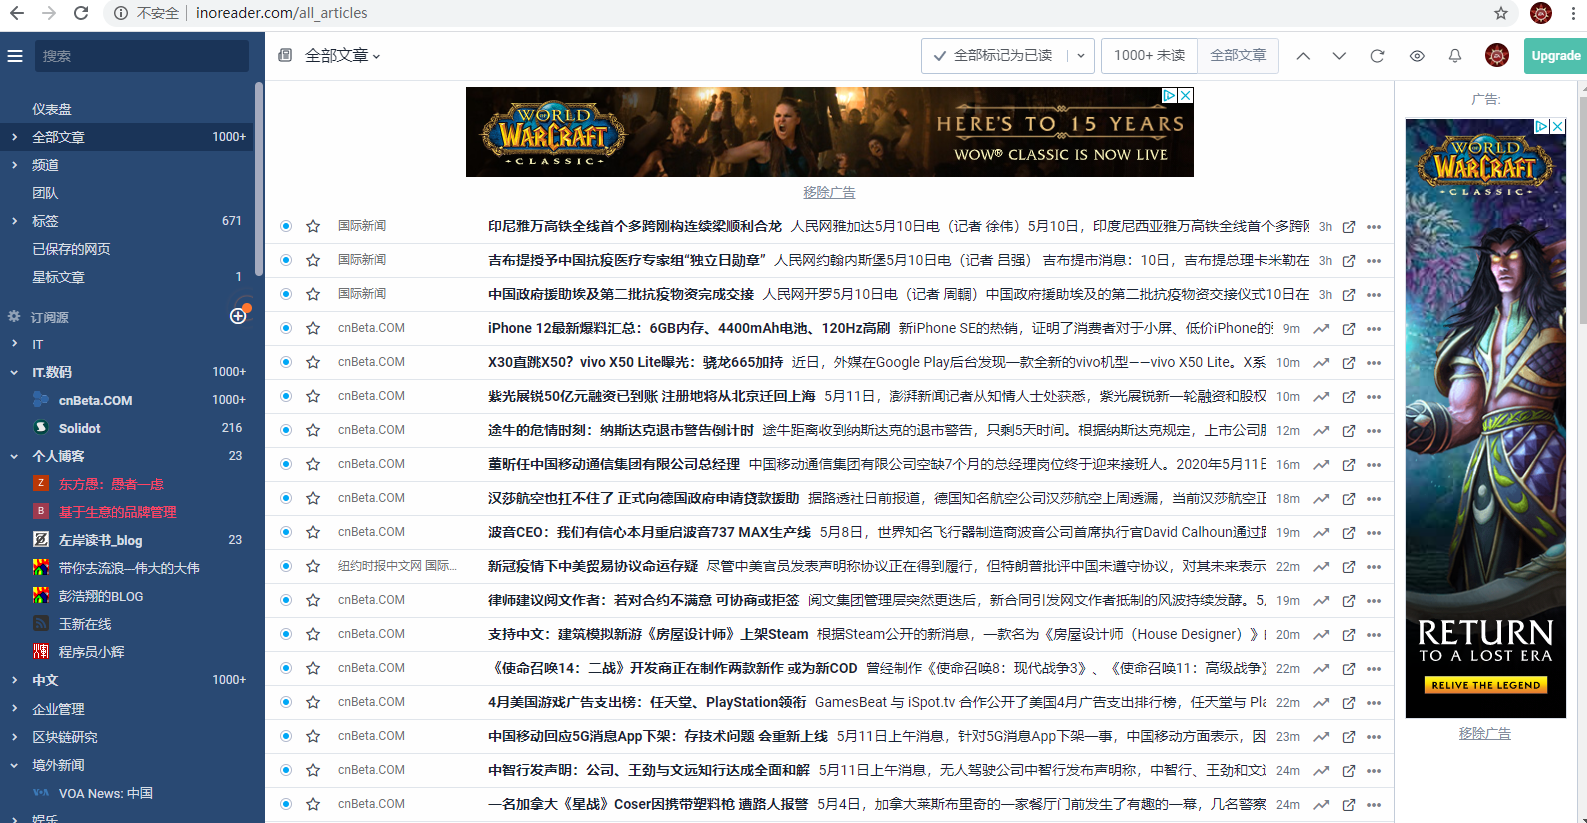
Task: Switch to the 1000+ 未读 filter tab
Action: (x=1150, y=56)
